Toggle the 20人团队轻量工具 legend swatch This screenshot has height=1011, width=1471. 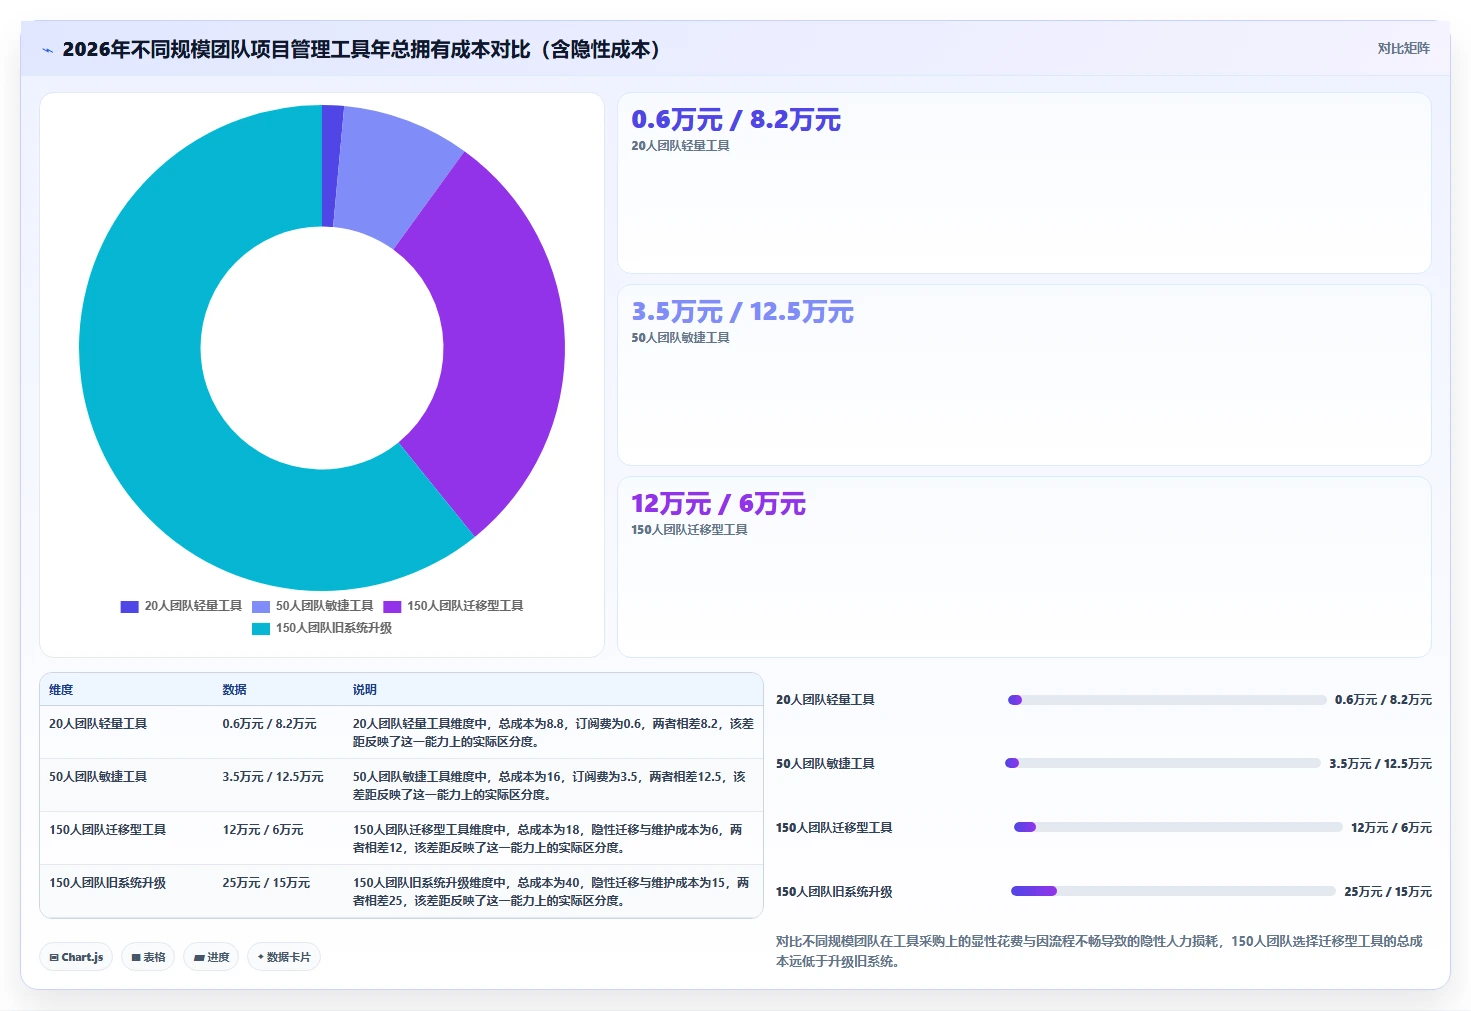click(129, 606)
